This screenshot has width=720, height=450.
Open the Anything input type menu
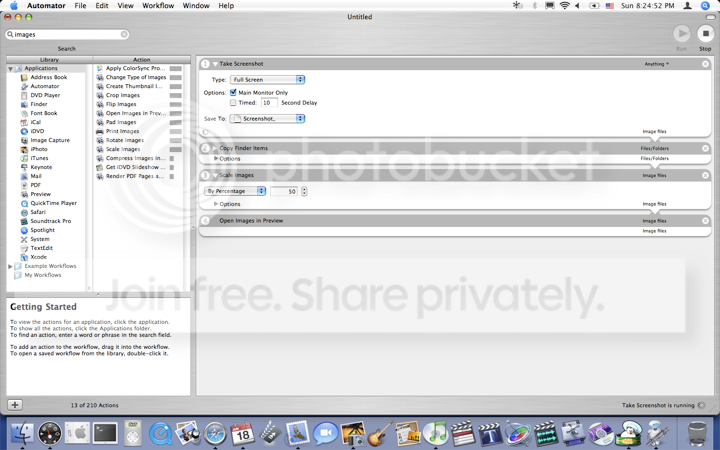click(657, 64)
